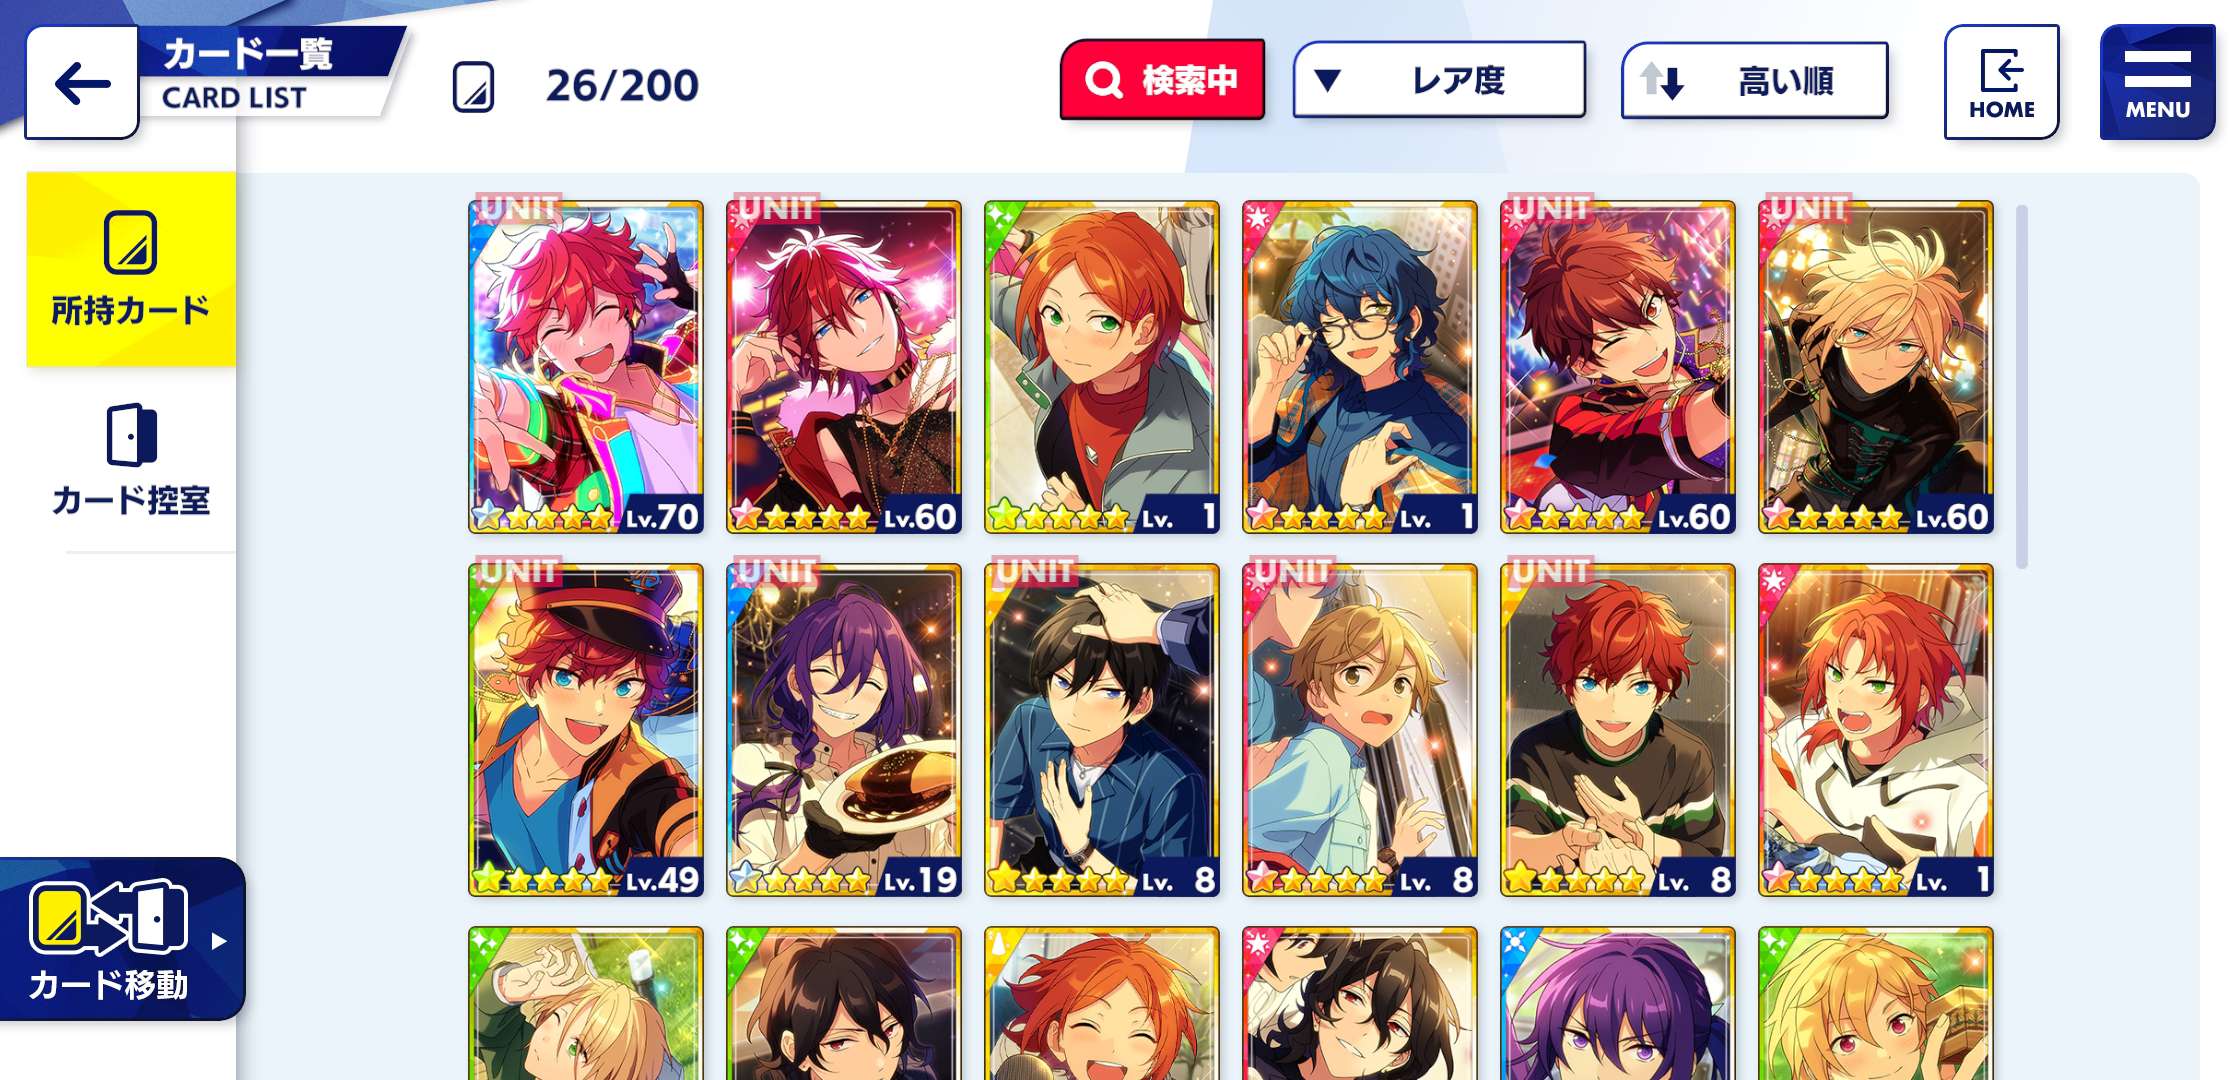Screen dimensions: 2240x1080
Task: Go back using the arrow icon
Action: [82, 83]
